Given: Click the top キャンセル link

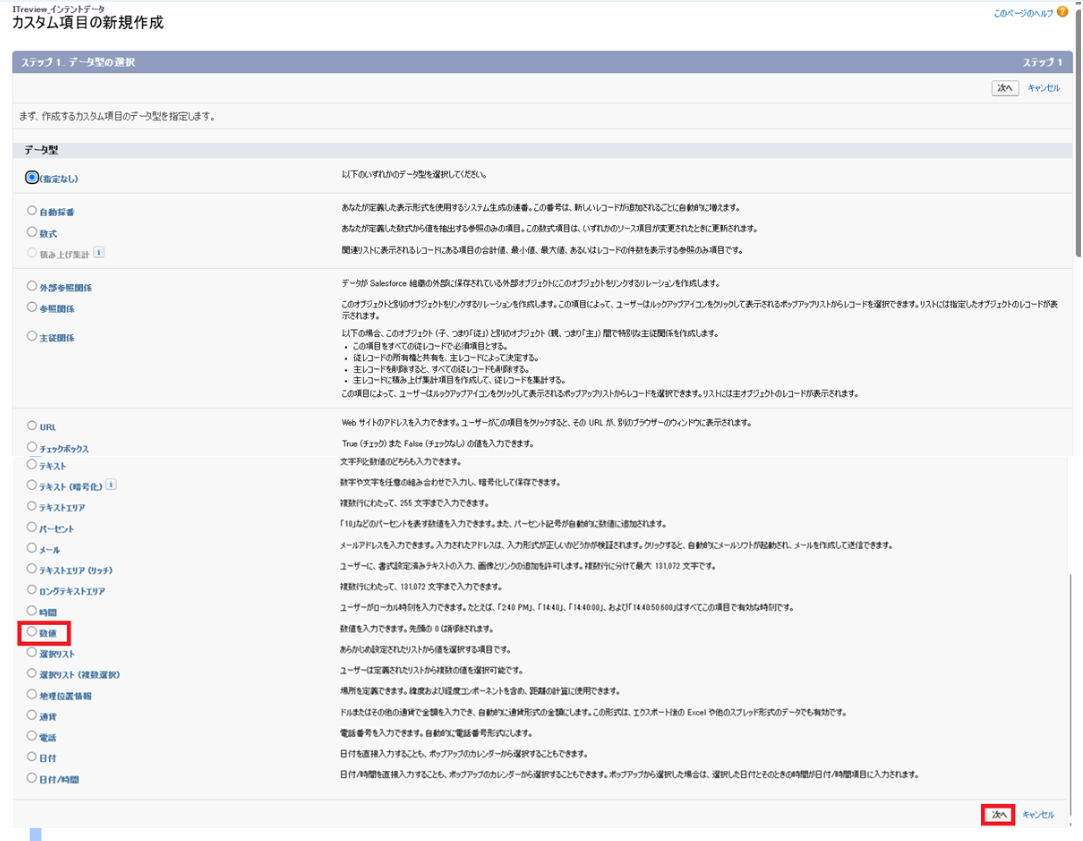Looking at the screenshot, I should tap(1043, 88).
